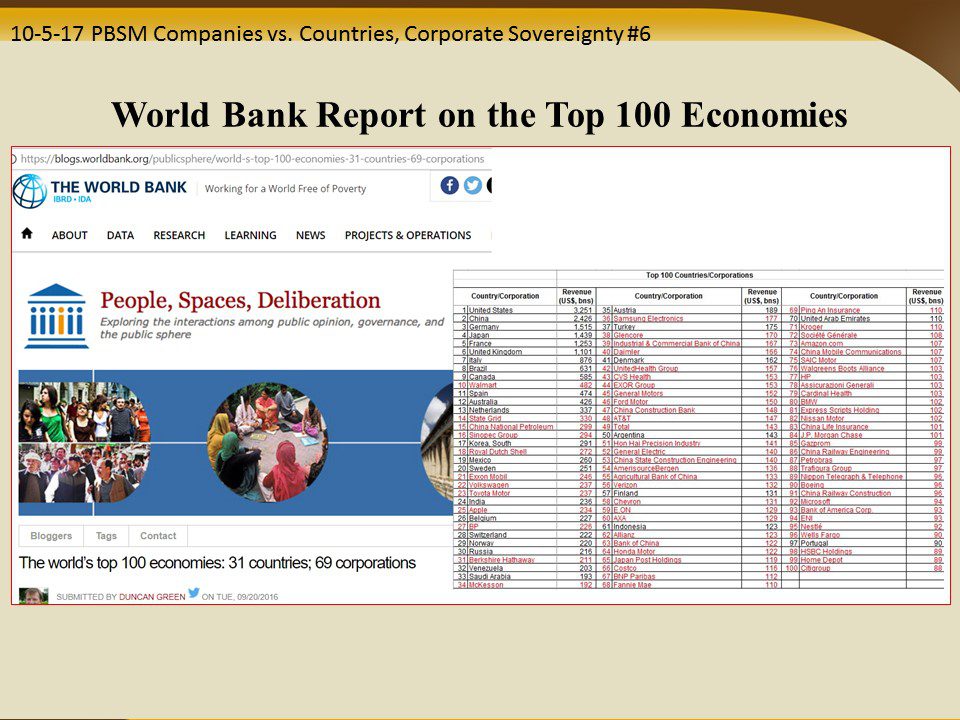Viewport: 960px width, 720px height.
Task: Click first 'Country/Corporation' column header
Action: coord(505,296)
